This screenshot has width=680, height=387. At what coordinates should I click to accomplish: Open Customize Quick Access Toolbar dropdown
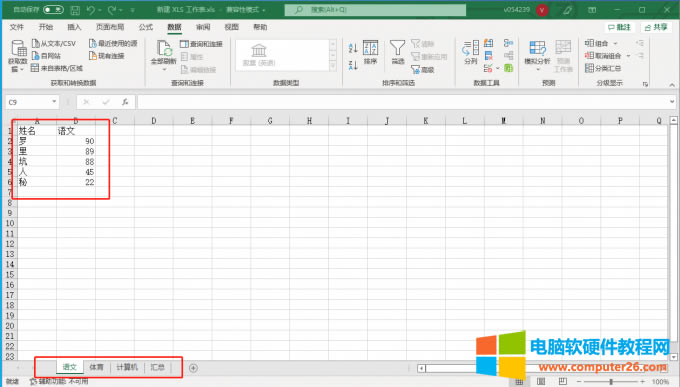pos(132,10)
